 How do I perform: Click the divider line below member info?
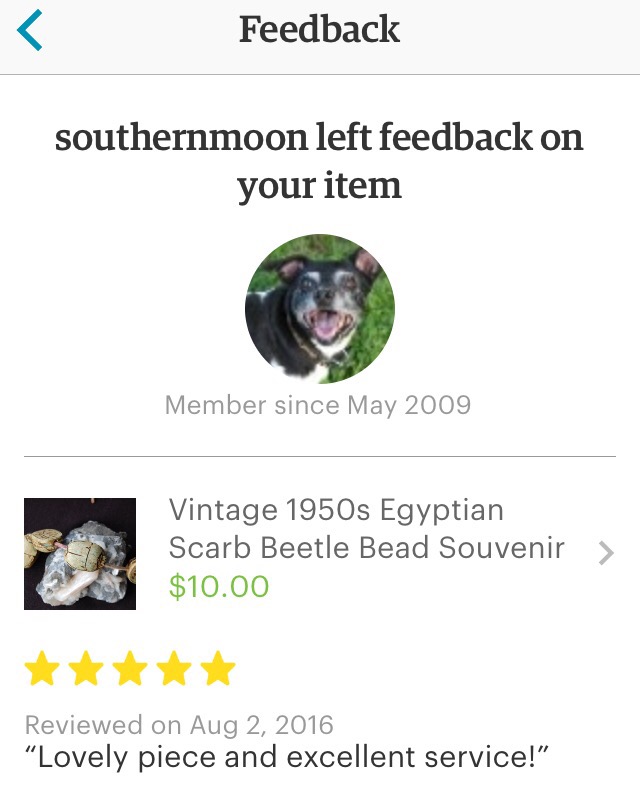(320, 456)
